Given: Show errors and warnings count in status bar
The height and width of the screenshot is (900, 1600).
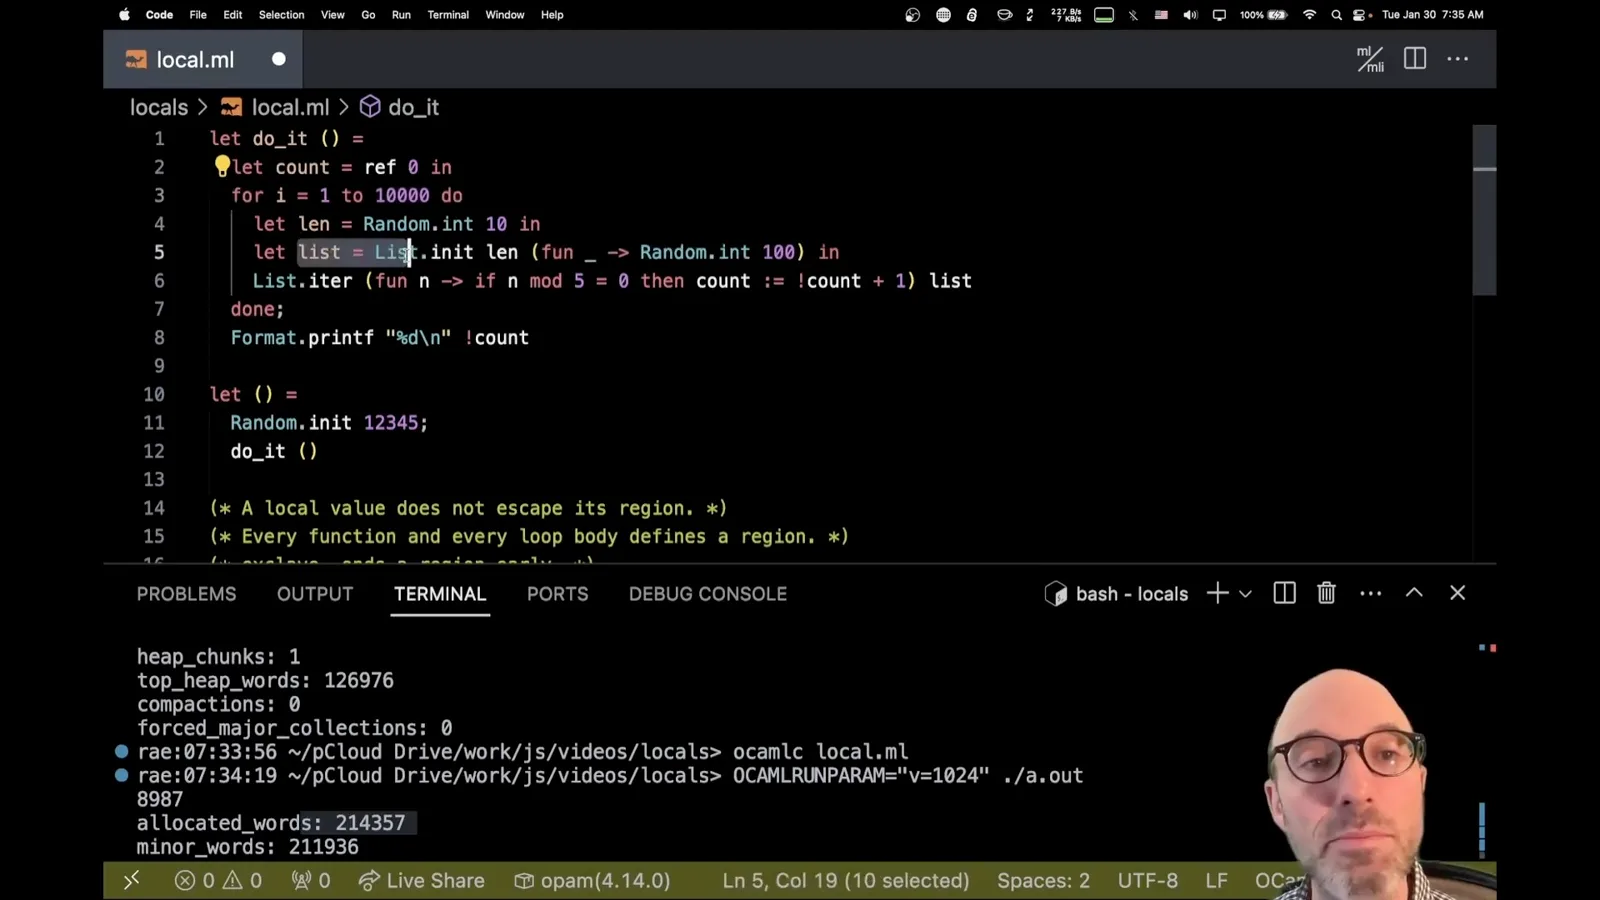Looking at the screenshot, I should [x=218, y=880].
